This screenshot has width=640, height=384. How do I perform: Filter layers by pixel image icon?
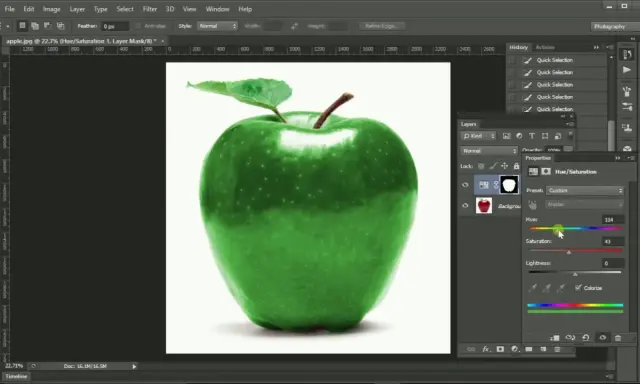pos(506,136)
